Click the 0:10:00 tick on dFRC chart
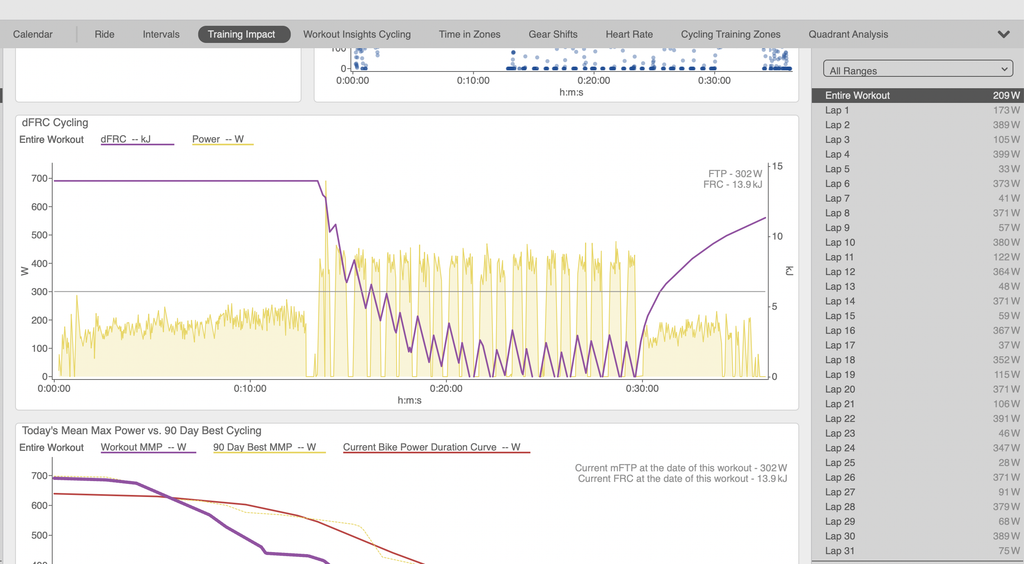 point(250,388)
